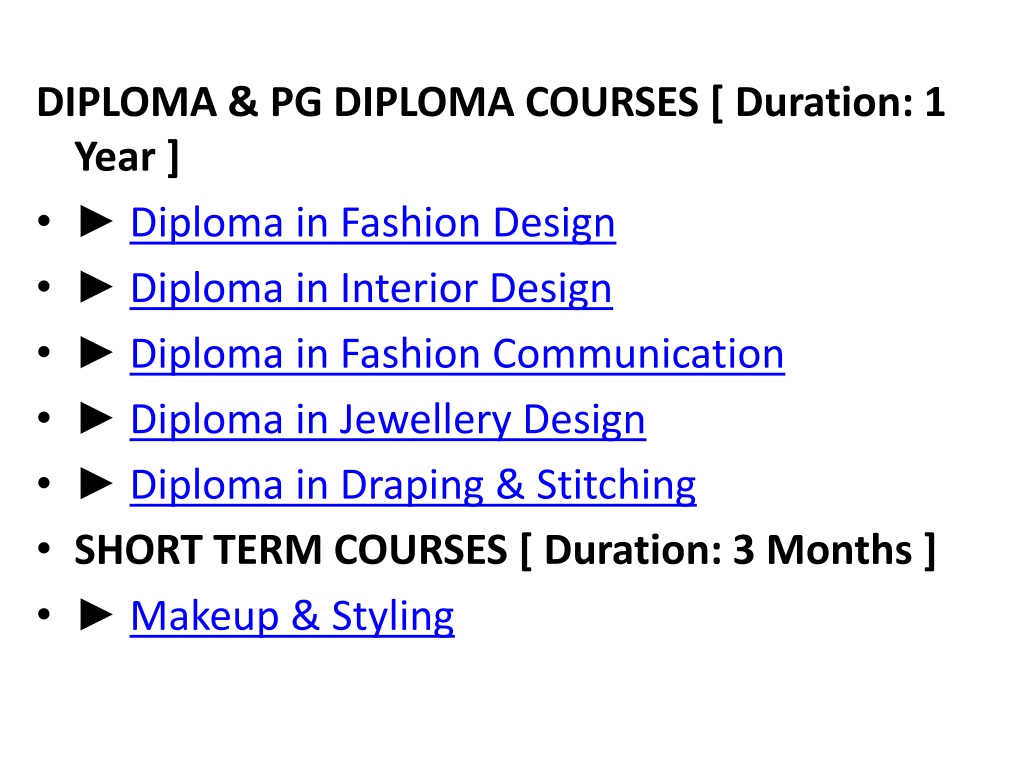The image size is (1024, 768).
Task: Click the arrow icon beside Draping & Stitching
Action: 95,483
